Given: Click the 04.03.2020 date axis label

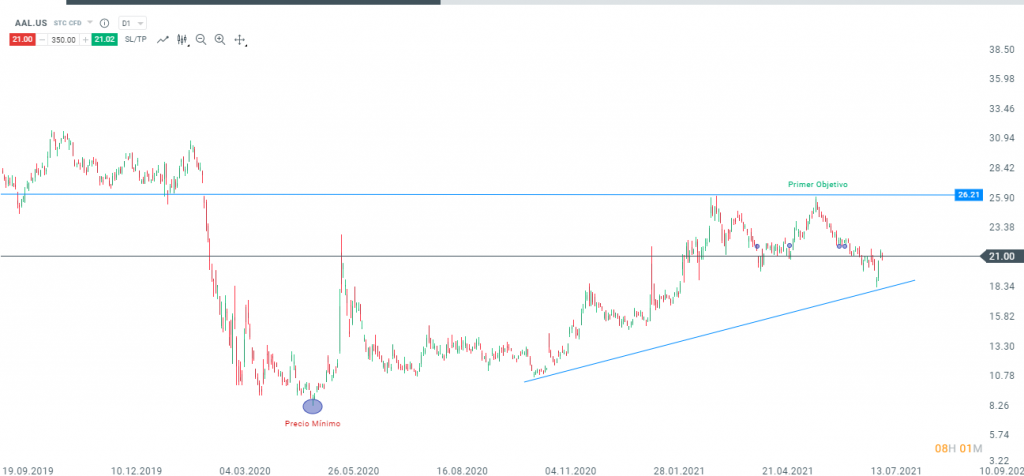Looking at the screenshot, I should (x=246, y=470).
